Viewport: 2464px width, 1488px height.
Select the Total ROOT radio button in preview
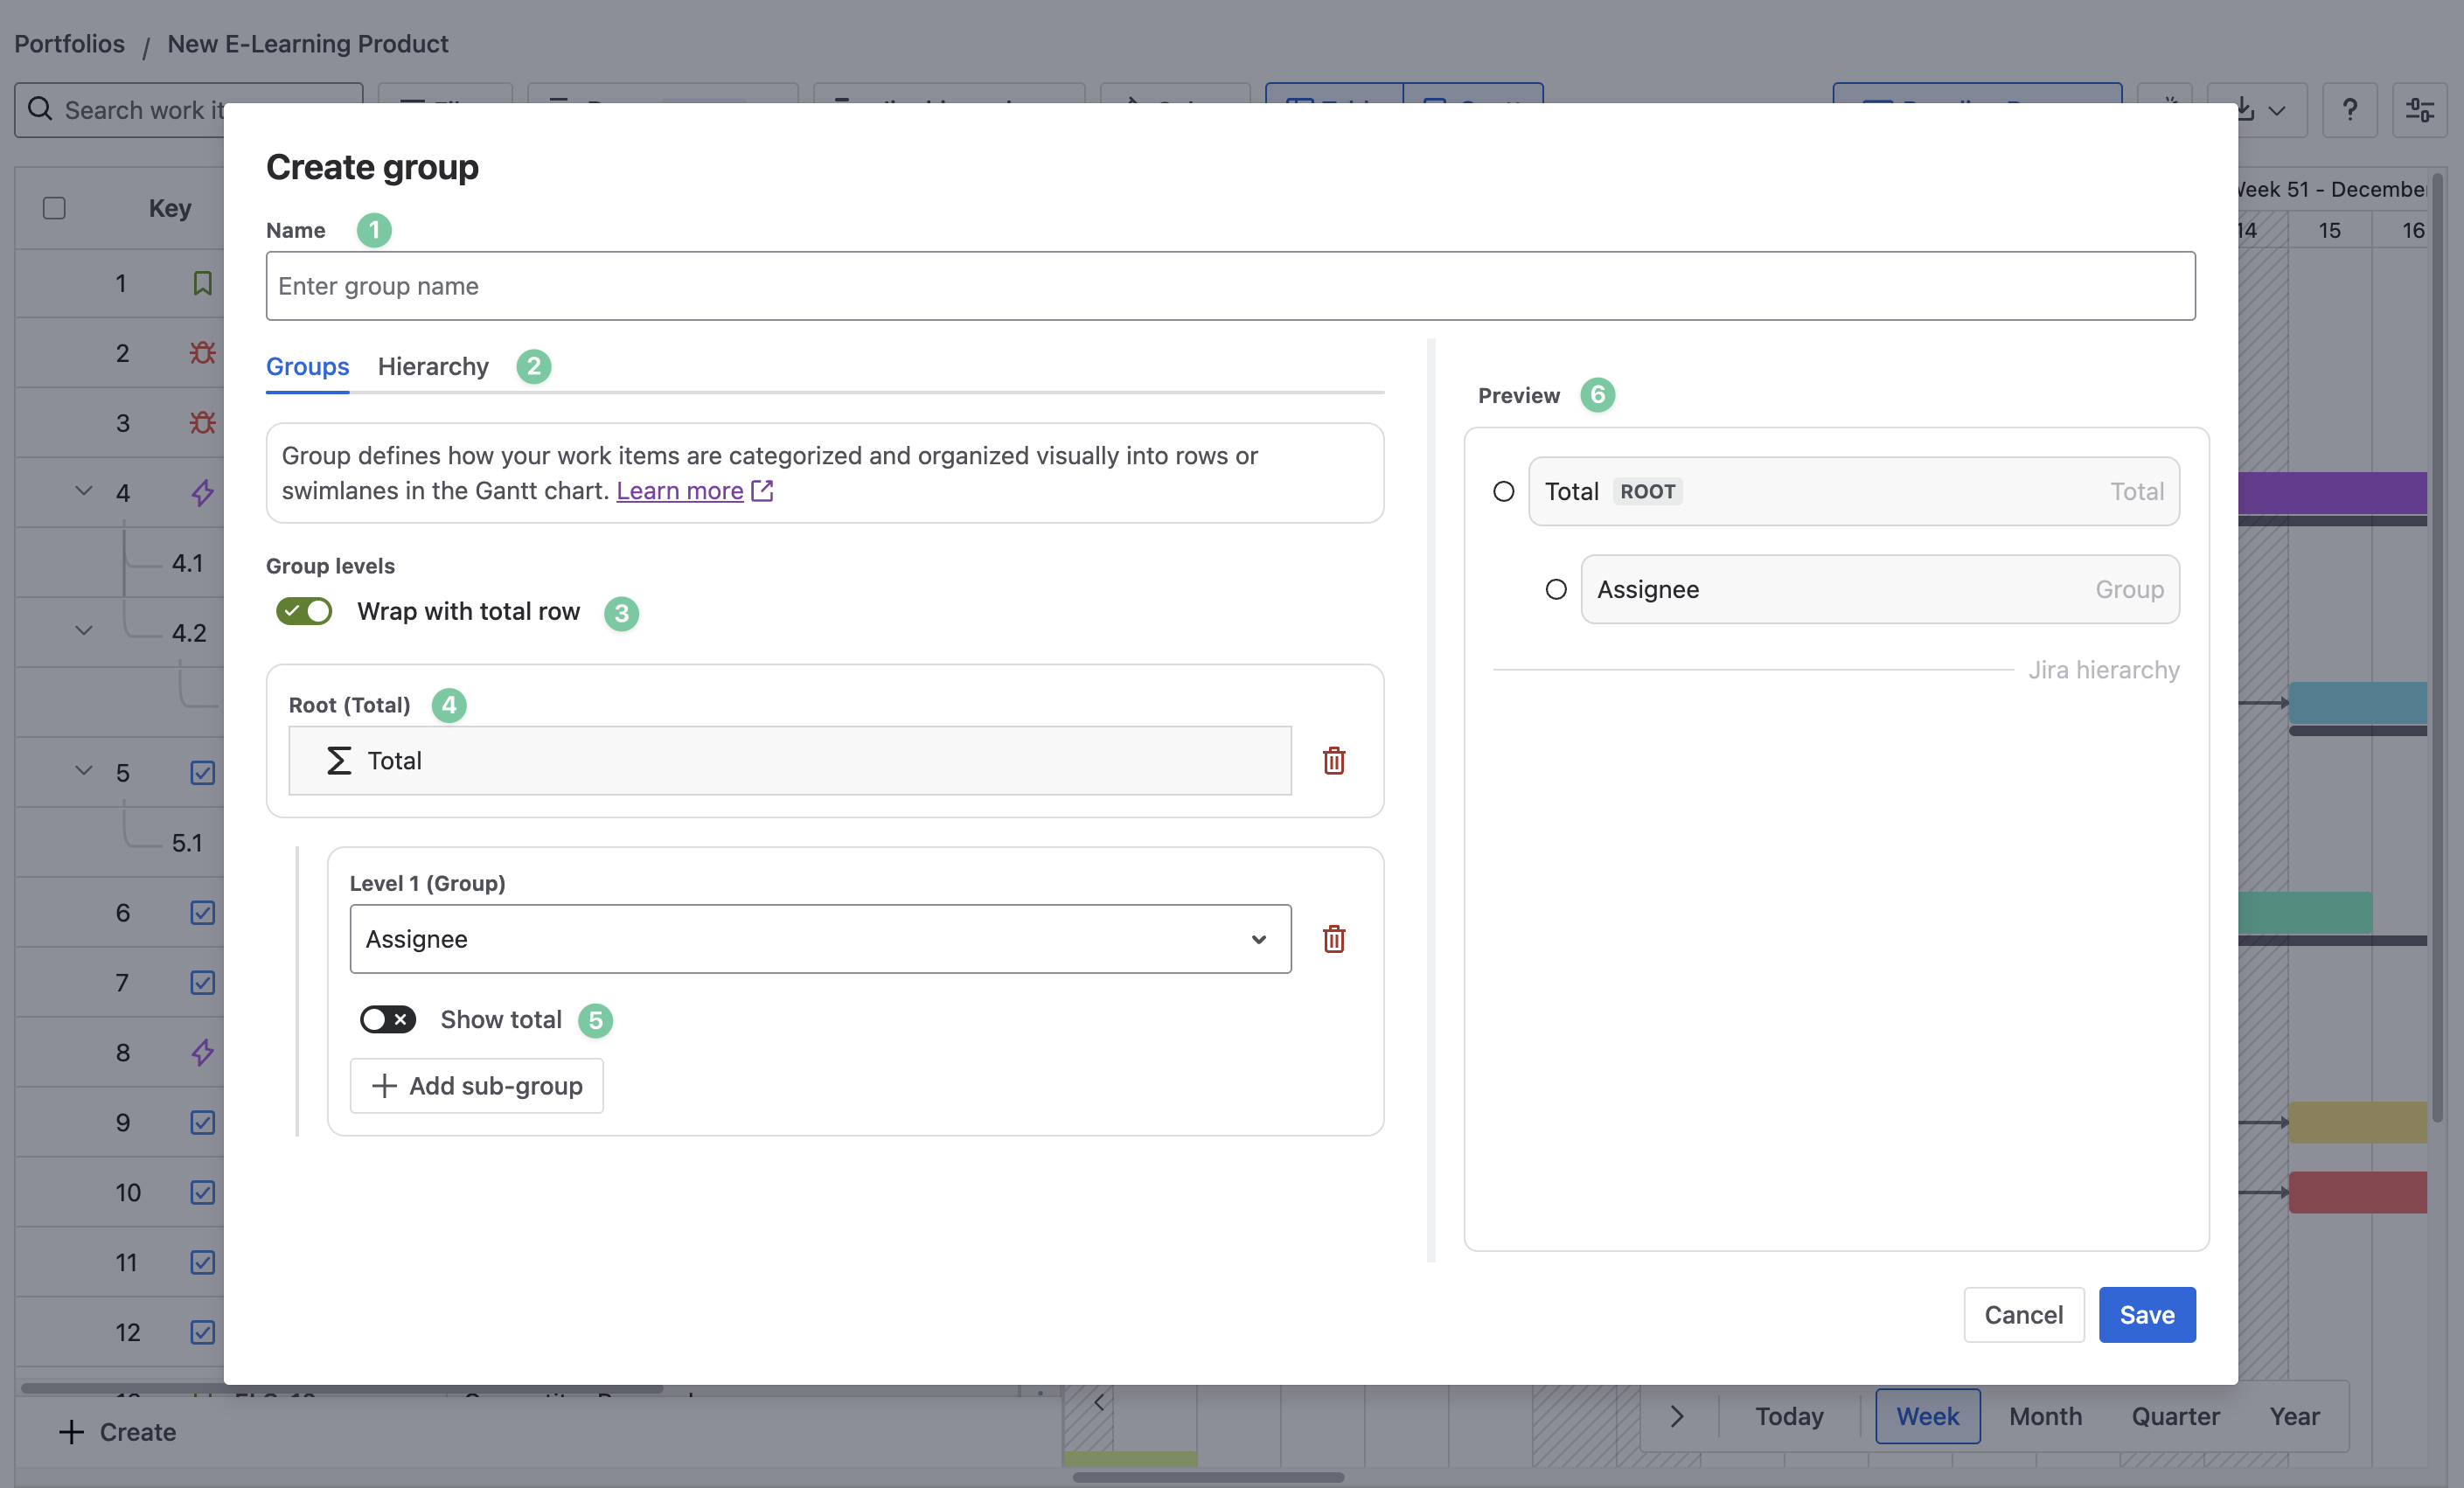click(x=1503, y=492)
